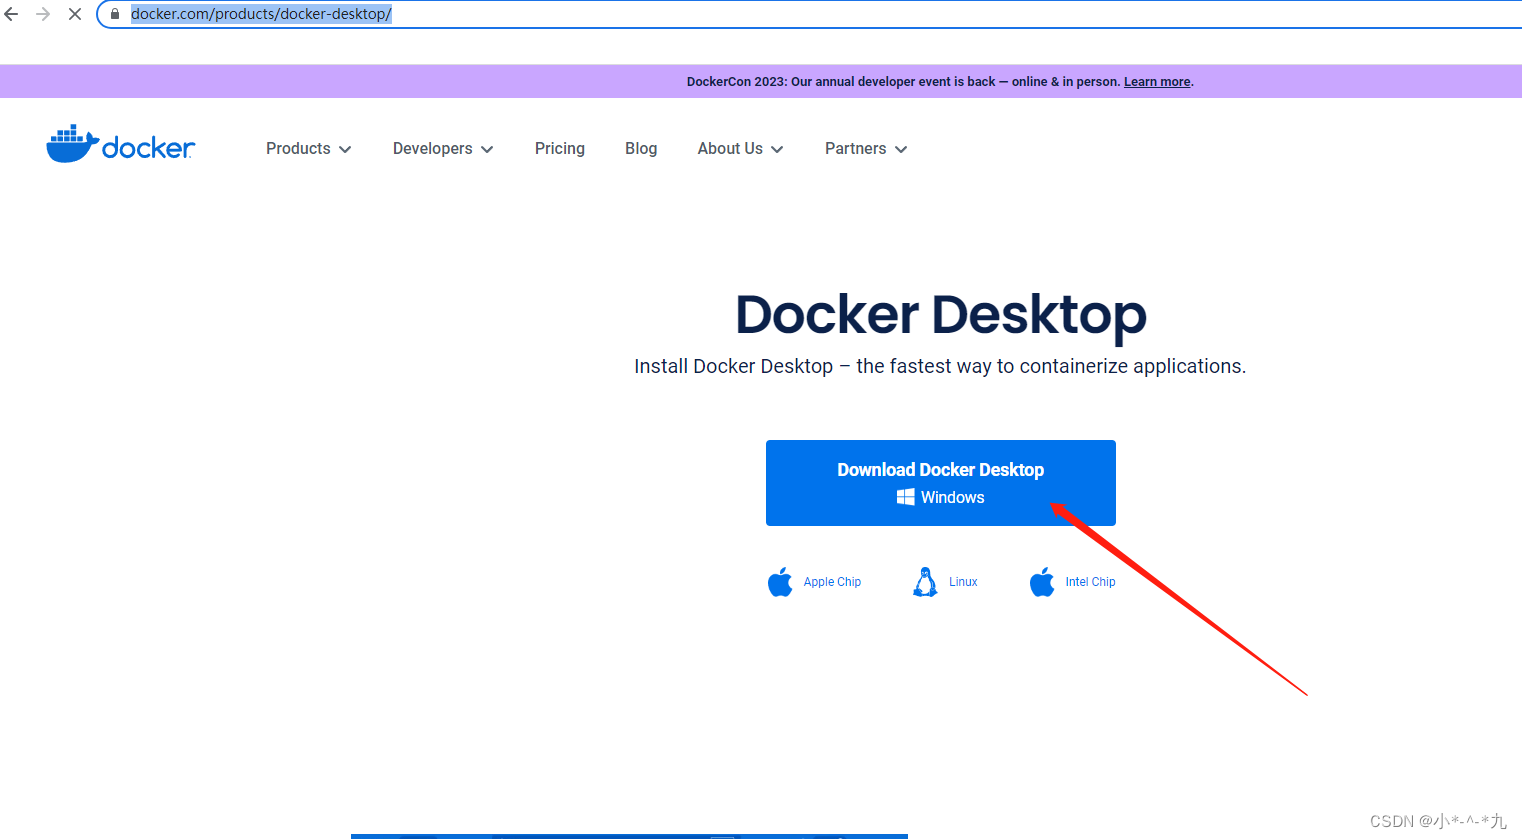The image size is (1522, 839).
Task: Expand the Partners menu
Action: tap(866, 149)
